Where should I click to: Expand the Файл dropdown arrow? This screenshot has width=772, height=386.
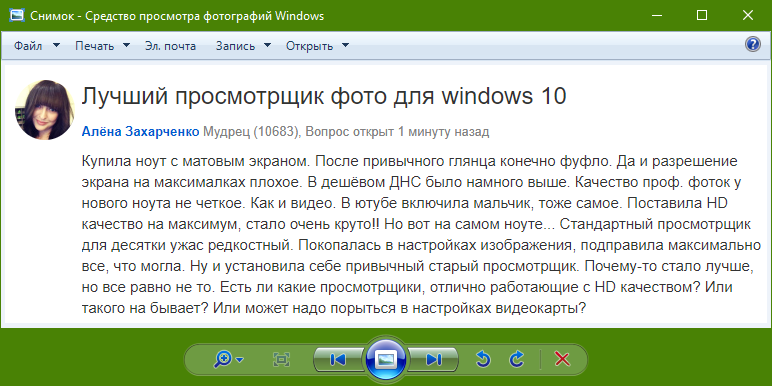56,45
